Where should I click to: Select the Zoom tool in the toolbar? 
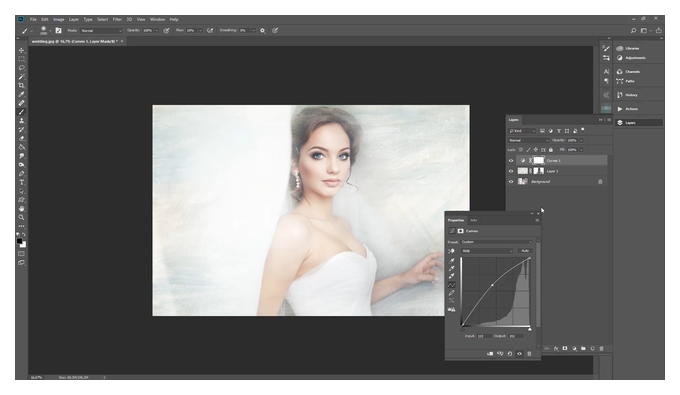pyautogui.click(x=21, y=217)
